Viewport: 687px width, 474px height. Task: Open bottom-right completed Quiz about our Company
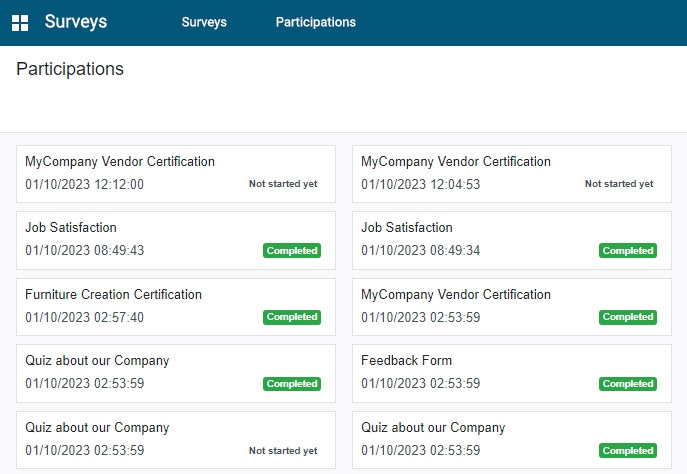512,440
